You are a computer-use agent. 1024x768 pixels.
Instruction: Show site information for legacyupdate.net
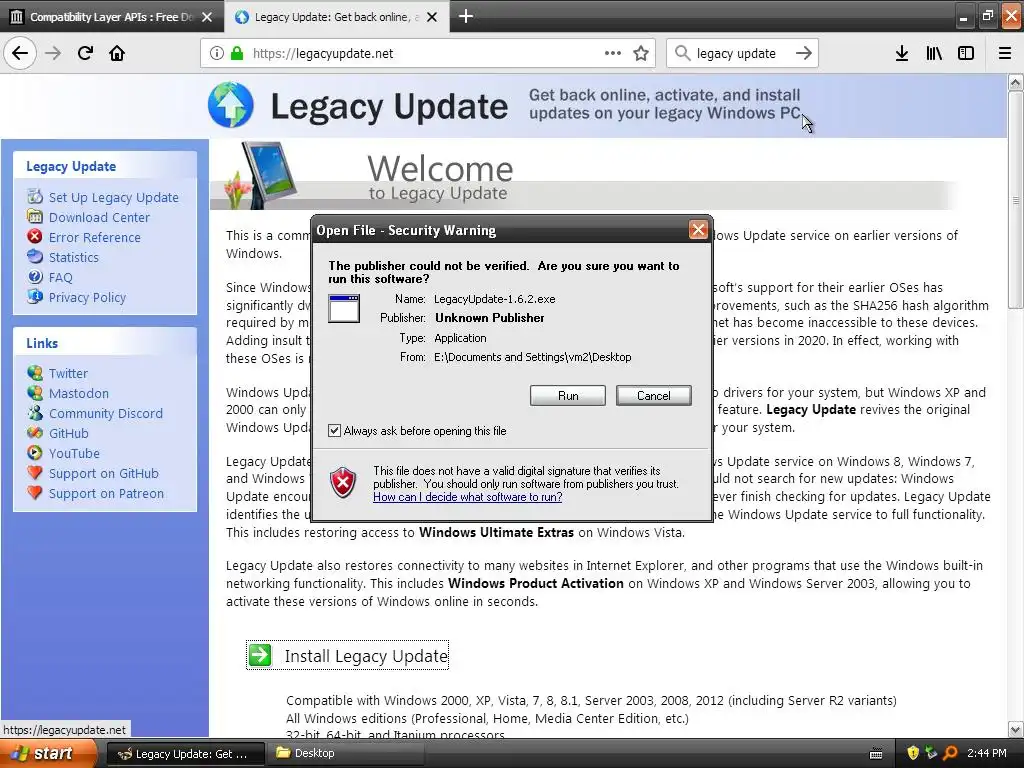pos(217,54)
